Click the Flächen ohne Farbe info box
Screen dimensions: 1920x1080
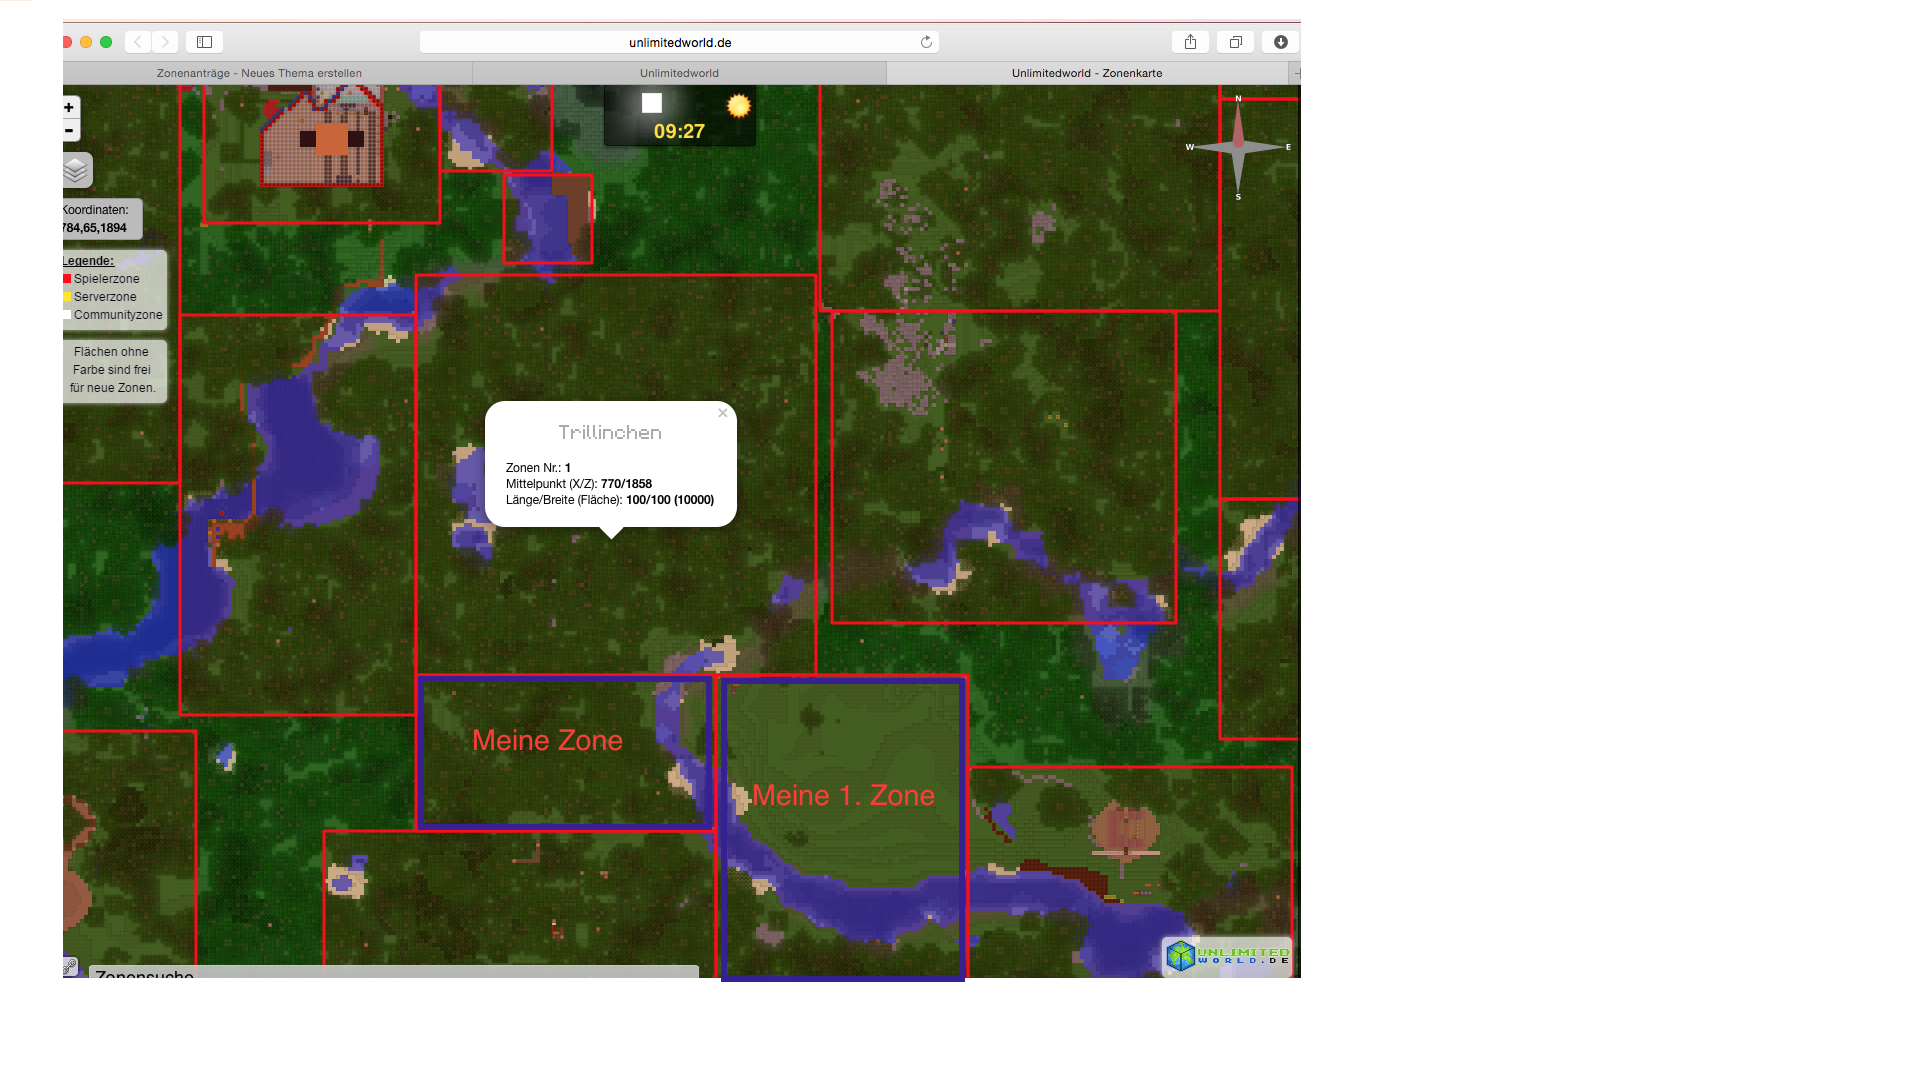[x=113, y=370]
